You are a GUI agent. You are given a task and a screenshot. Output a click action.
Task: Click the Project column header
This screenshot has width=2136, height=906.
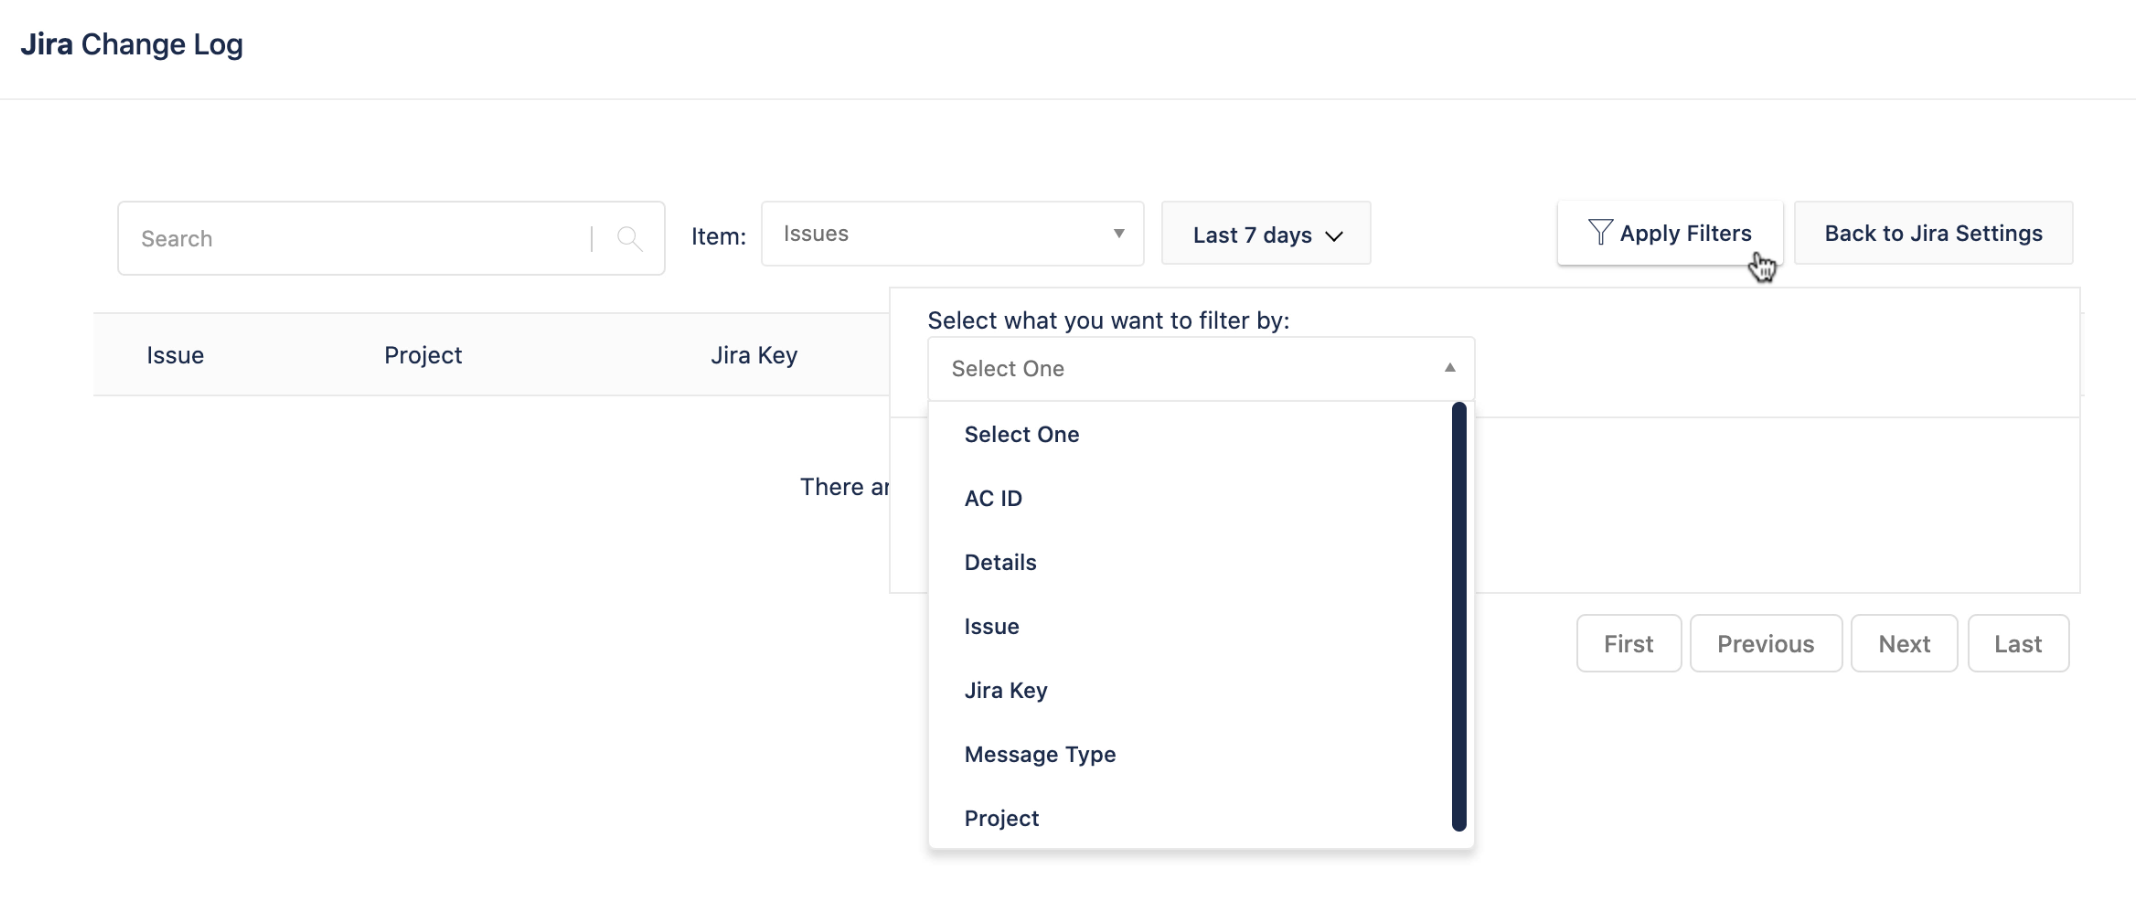423,355
